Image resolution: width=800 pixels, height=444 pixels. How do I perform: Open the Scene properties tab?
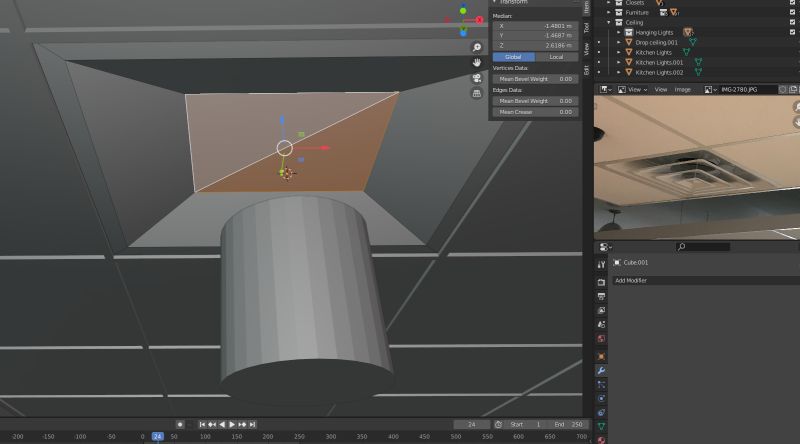tap(601, 325)
